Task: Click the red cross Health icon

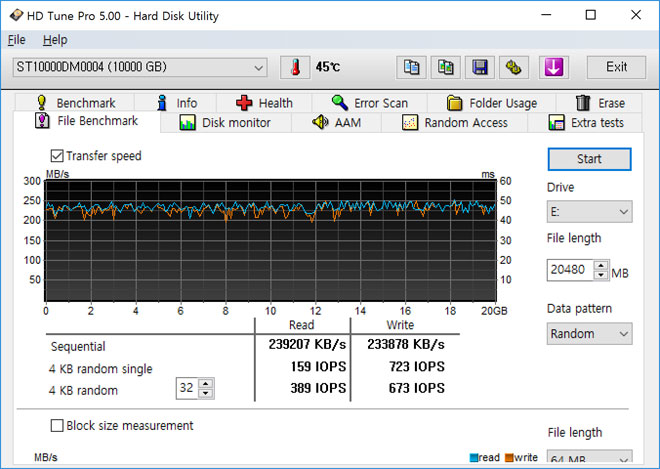Action: click(x=244, y=103)
